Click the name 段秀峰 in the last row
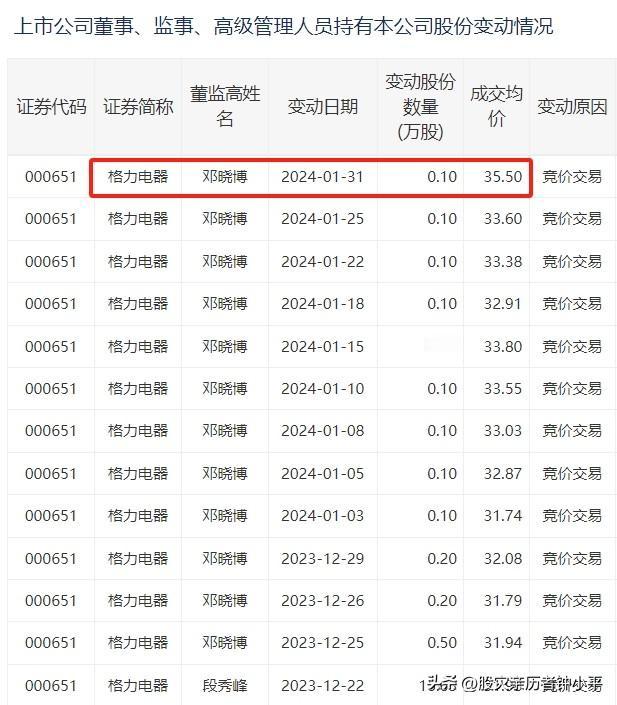The image size is (617, 705). coord(225,686)
